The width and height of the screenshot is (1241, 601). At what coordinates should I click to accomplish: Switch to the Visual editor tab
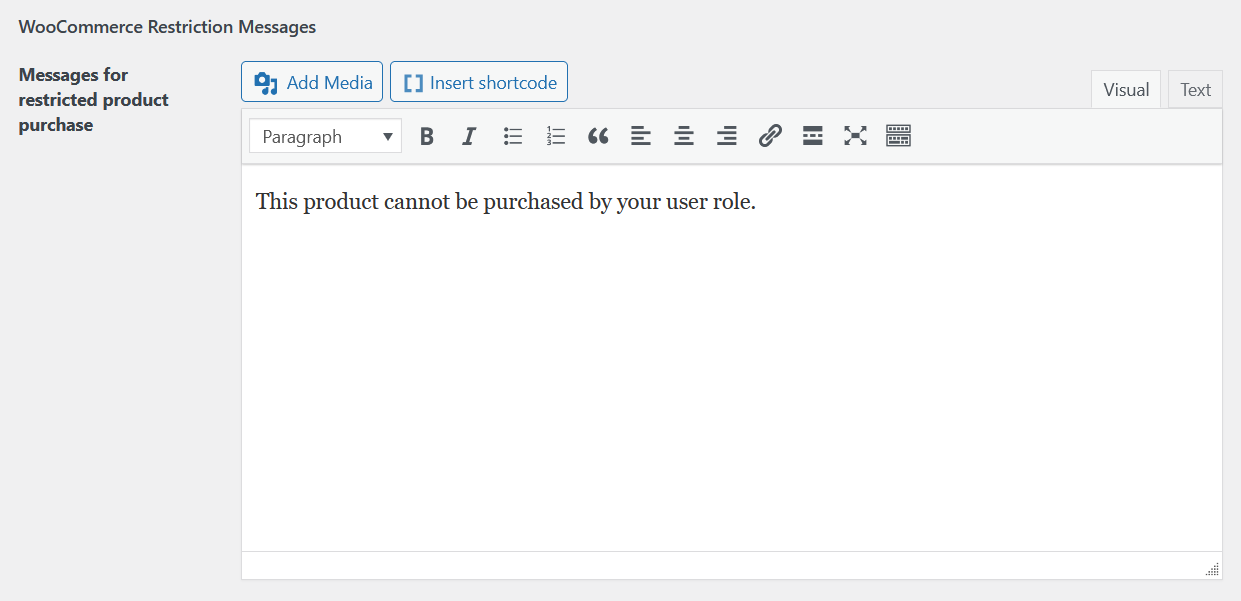tap(1126, 90)
